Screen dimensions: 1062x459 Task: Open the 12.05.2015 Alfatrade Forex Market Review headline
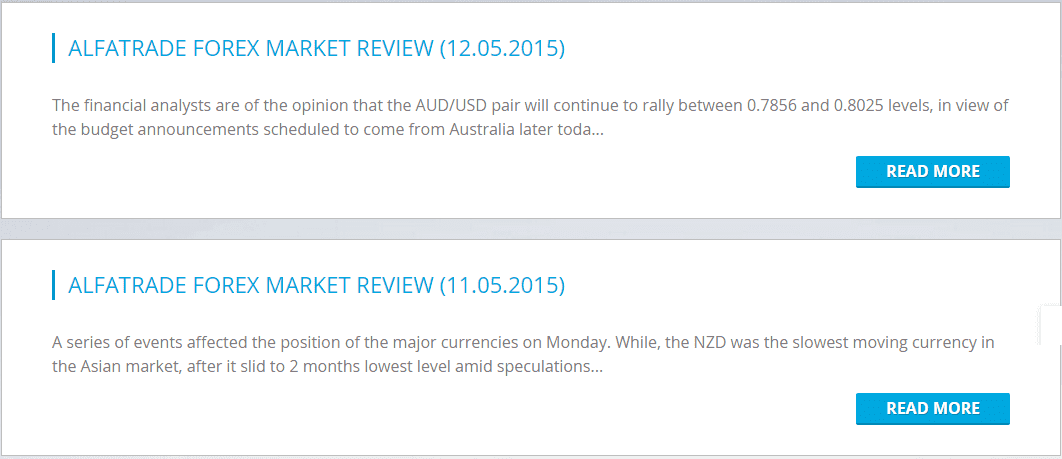pyautogui.click(x=316, y=48)
